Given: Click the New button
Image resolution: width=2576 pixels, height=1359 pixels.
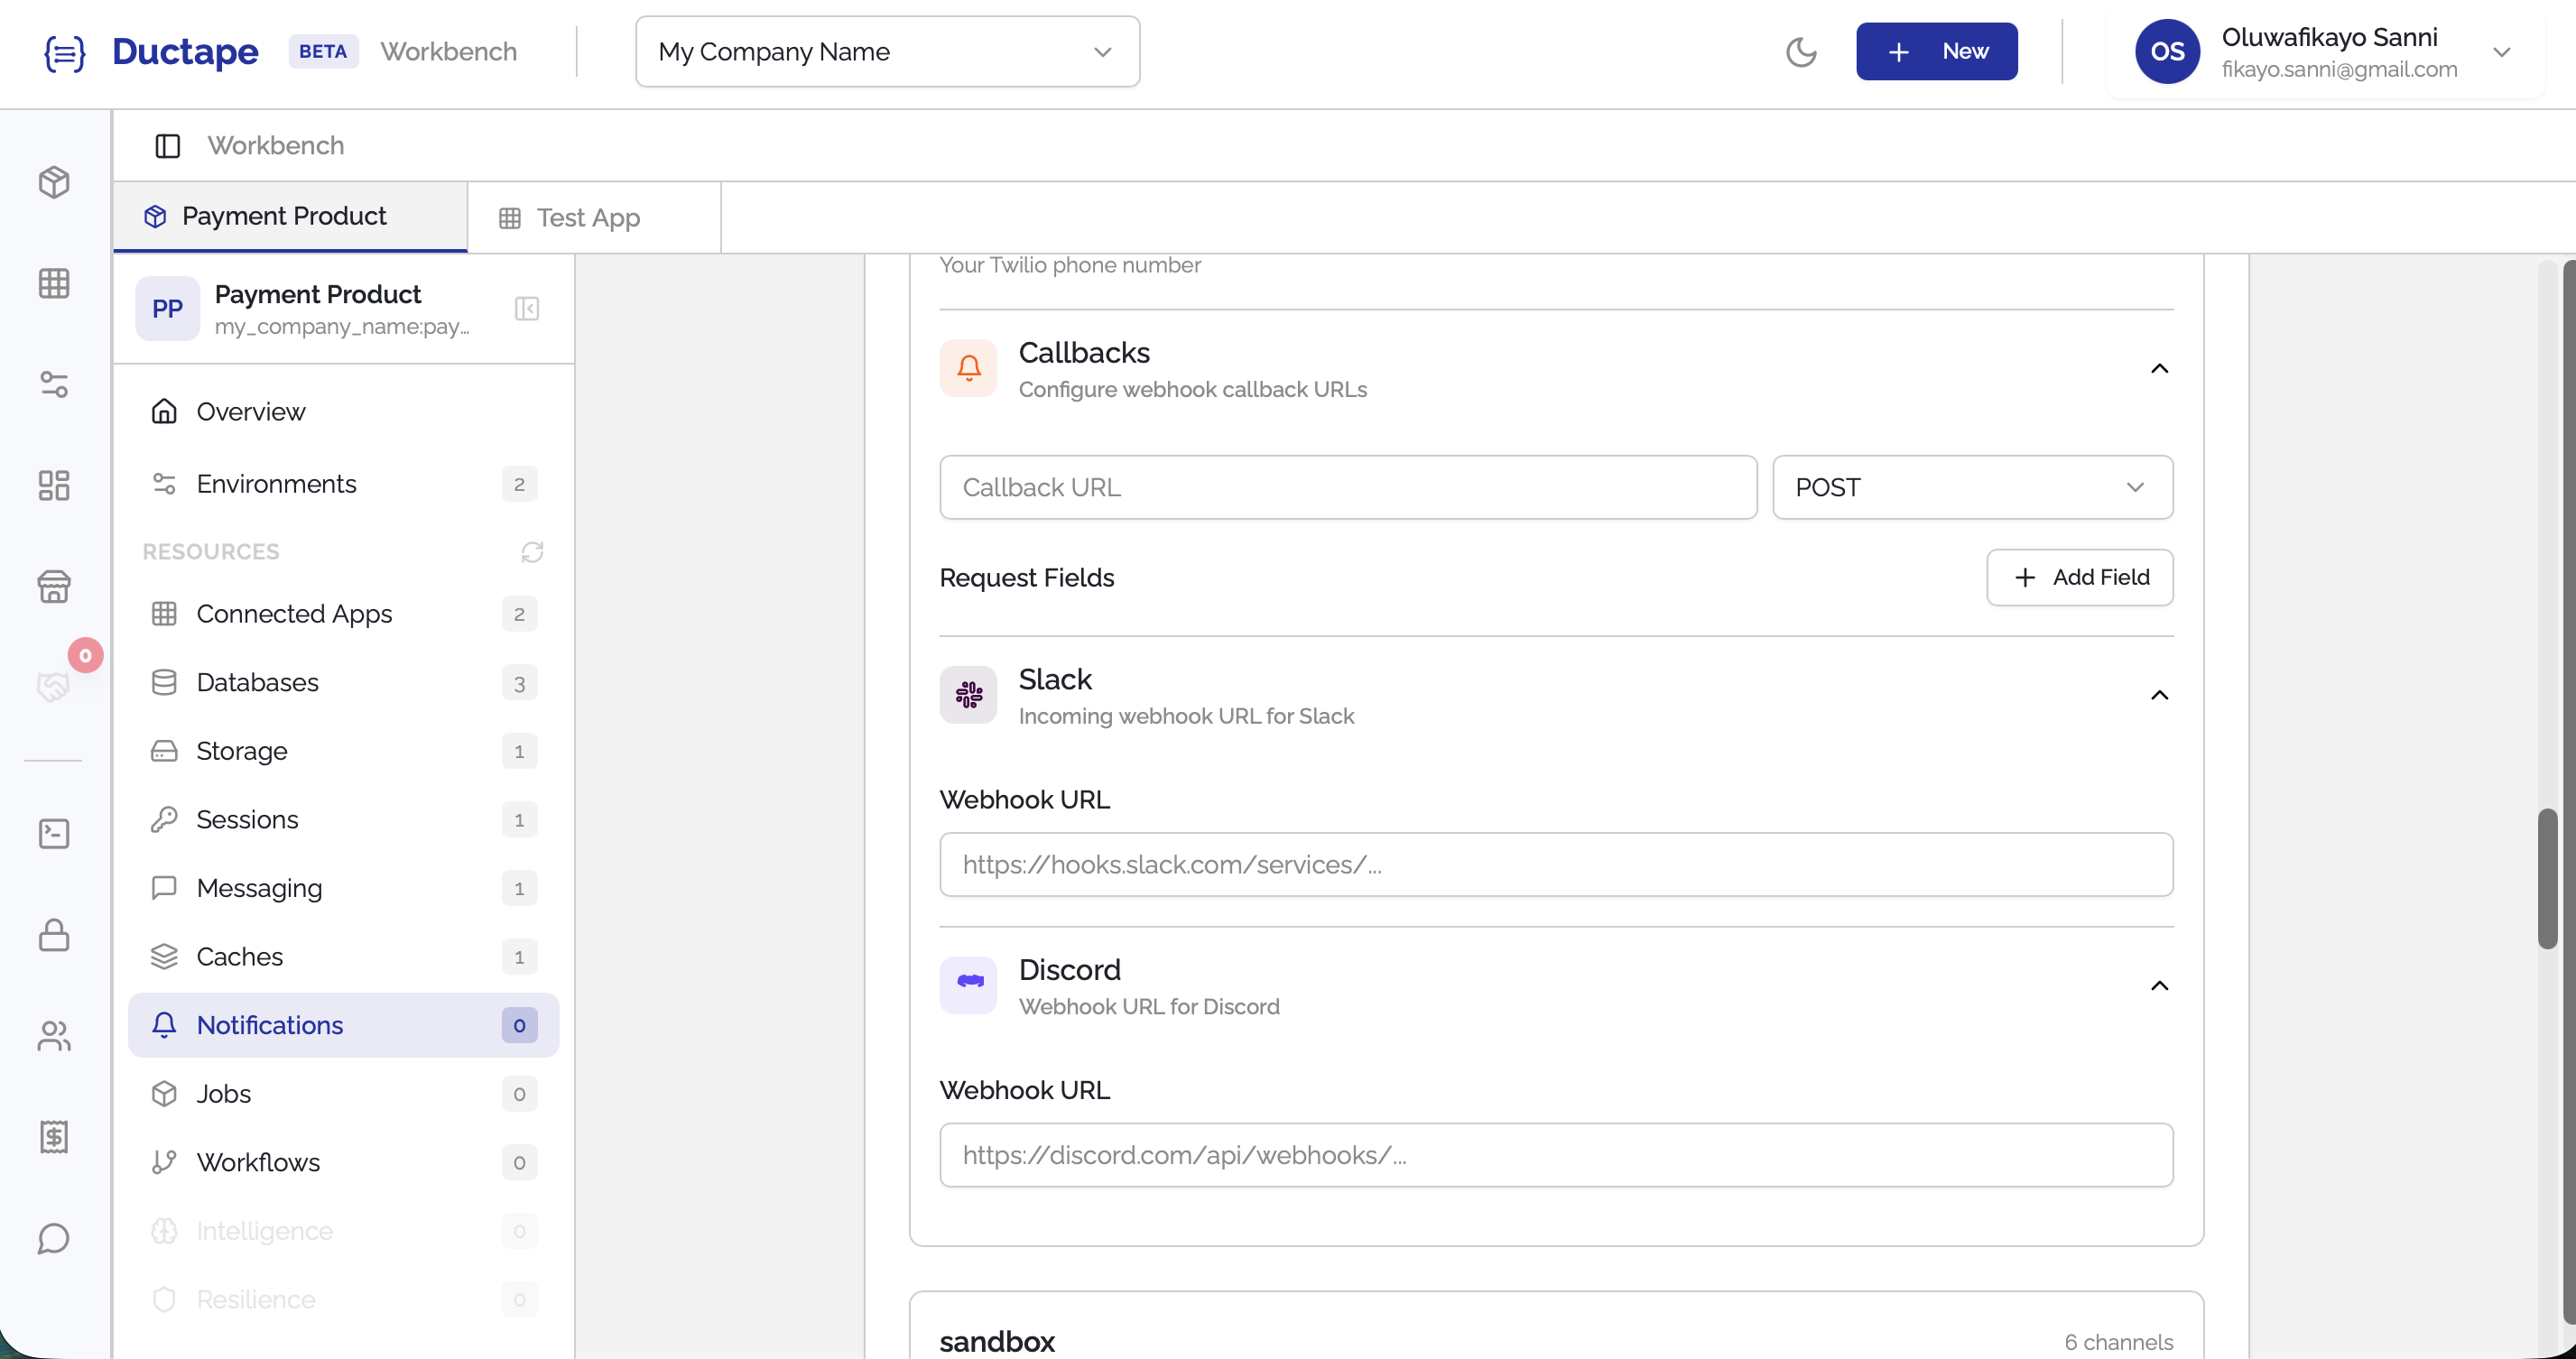Looking at the screenshot, I should pyautogui.click(x=1936, y=52).
